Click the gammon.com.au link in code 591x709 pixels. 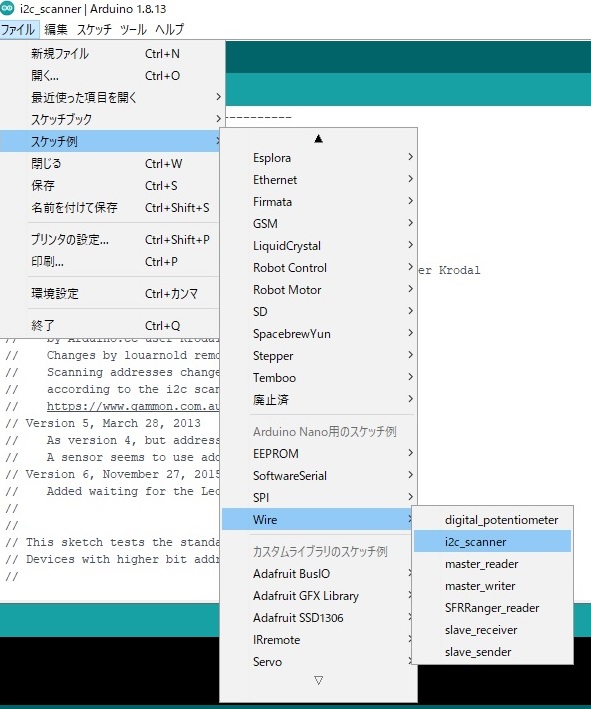pos(133,406)
